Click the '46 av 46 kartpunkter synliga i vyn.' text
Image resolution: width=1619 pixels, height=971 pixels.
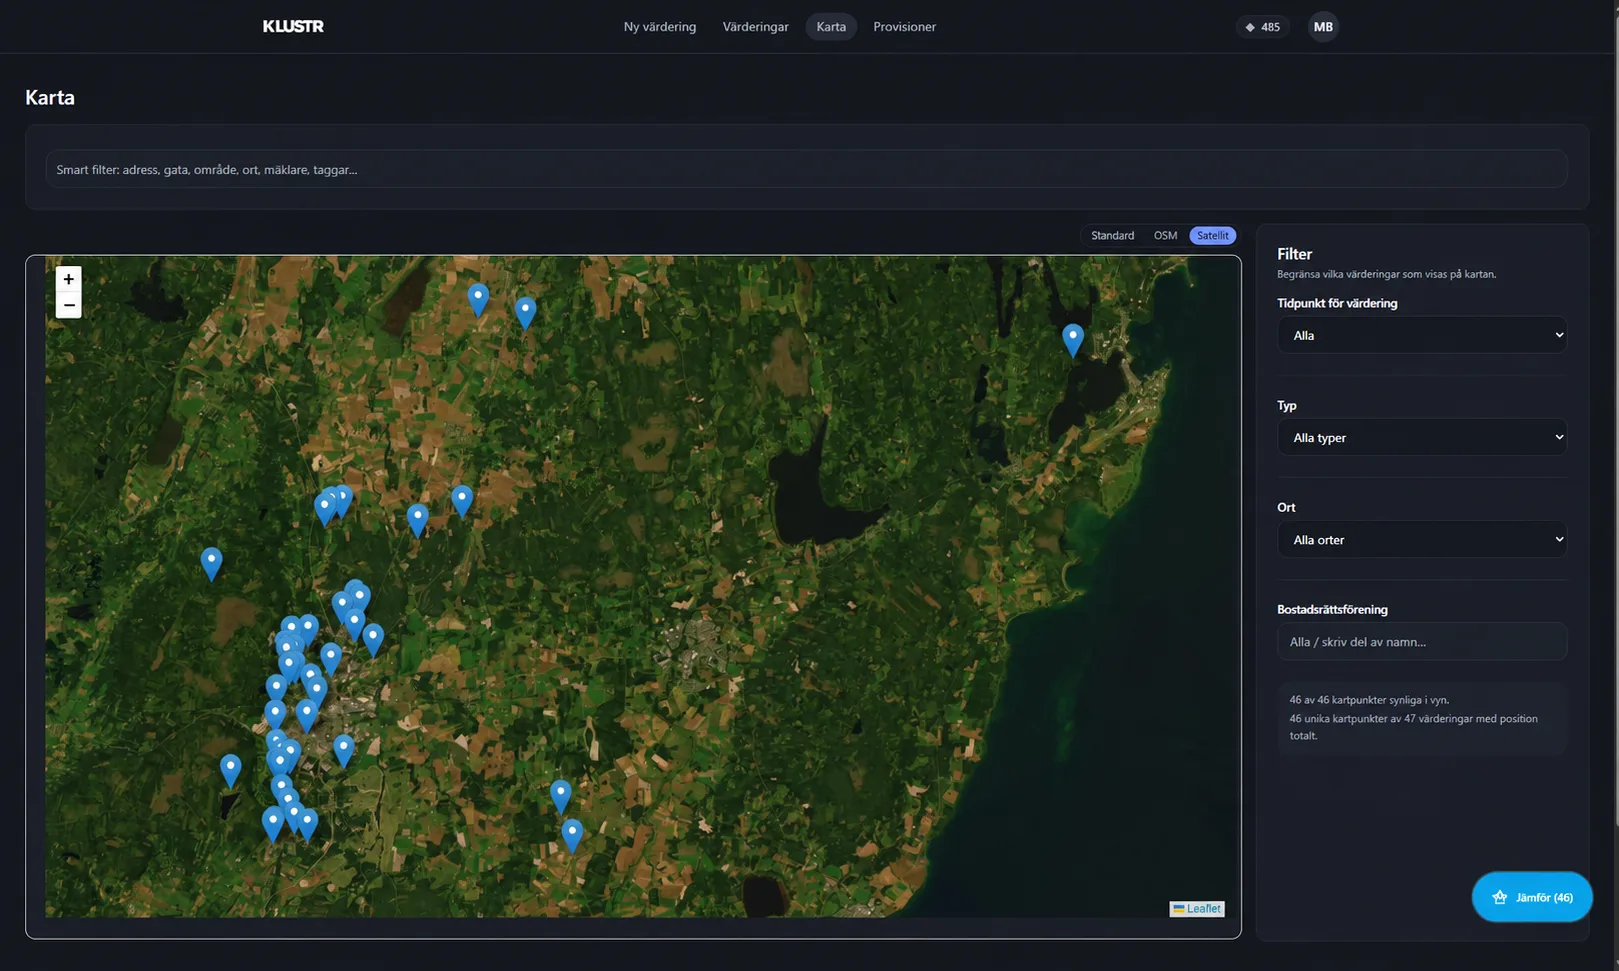[1369, 700]
